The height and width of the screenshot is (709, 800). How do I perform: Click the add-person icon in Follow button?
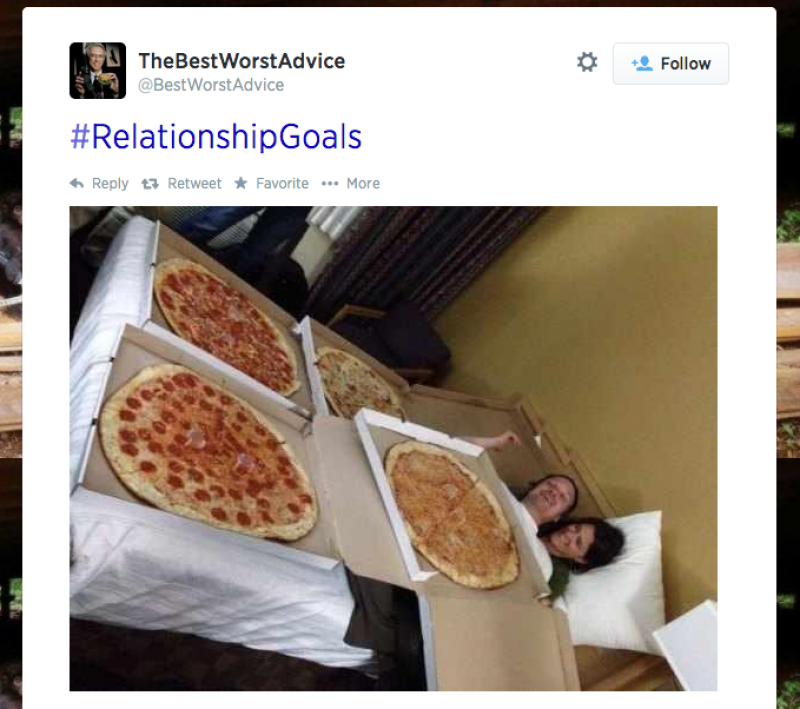[642, 63]
